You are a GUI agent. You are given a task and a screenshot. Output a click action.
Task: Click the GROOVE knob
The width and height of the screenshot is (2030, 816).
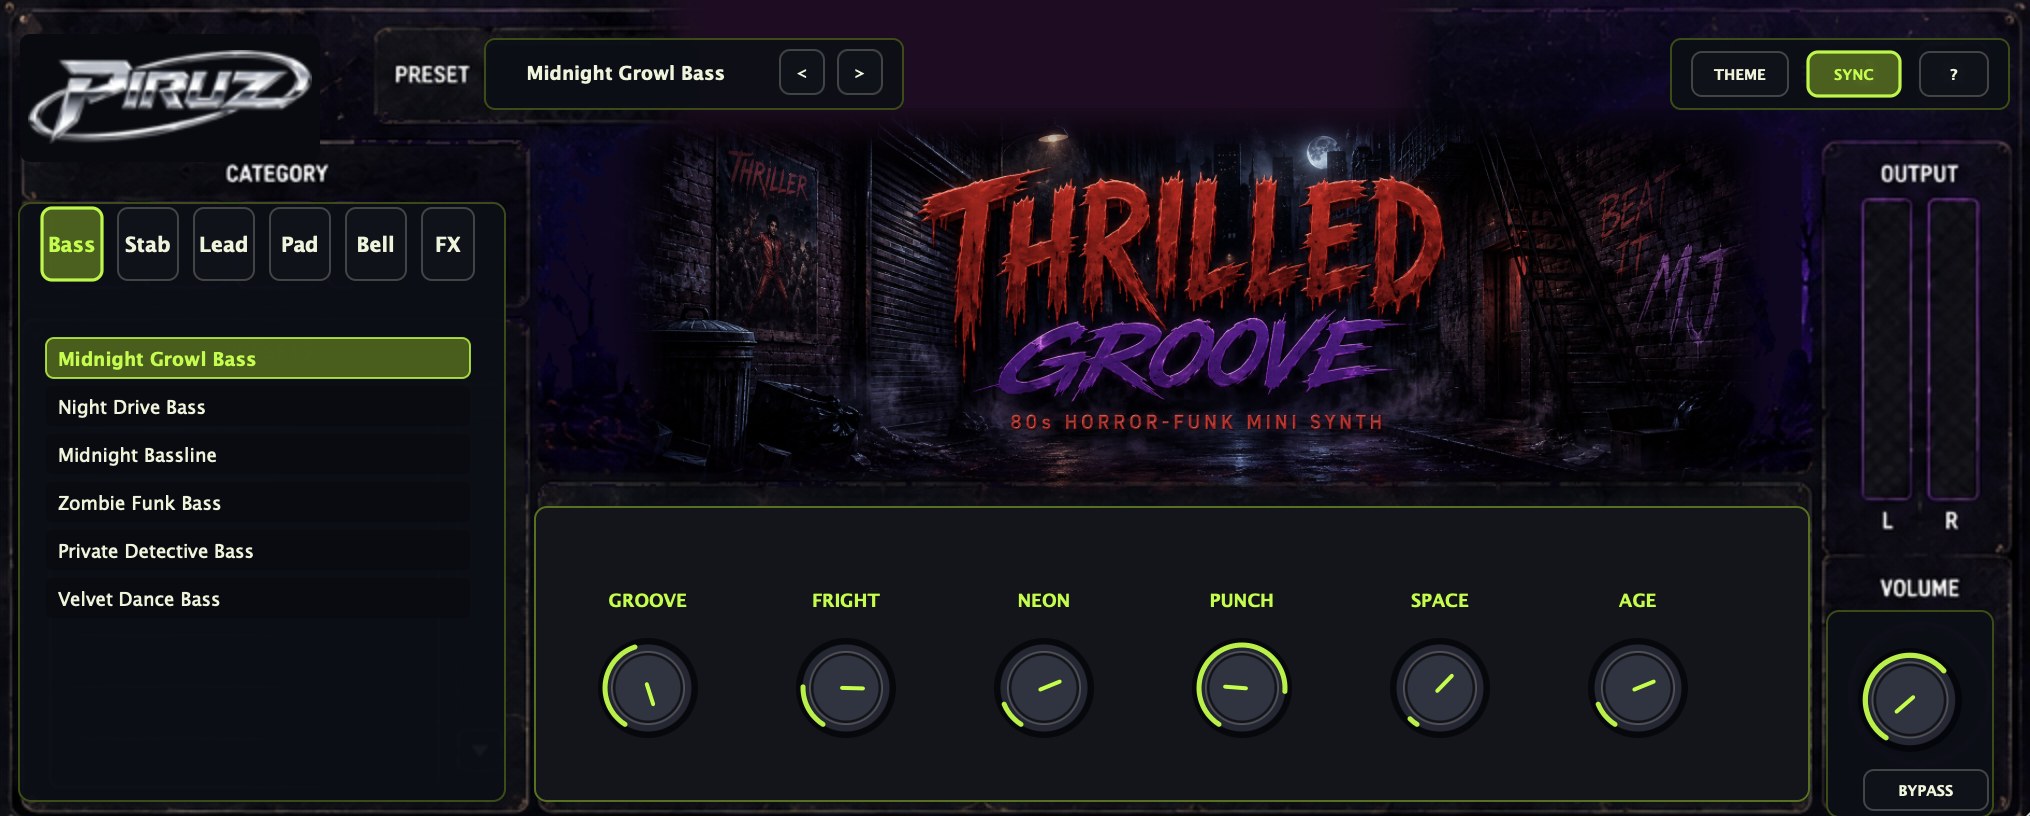pyautogui.click(x=648, y=688)
